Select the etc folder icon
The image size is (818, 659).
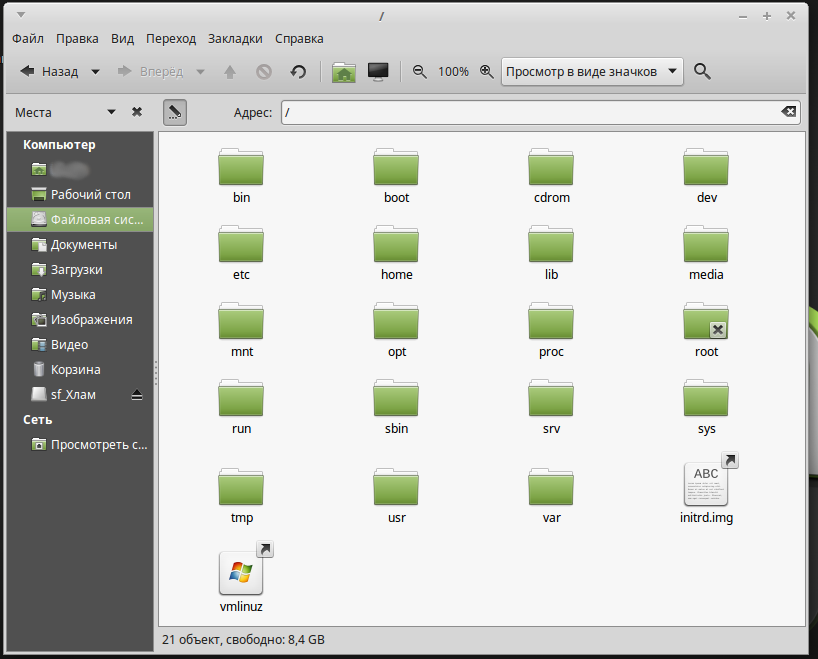click(x=241, y=244)
